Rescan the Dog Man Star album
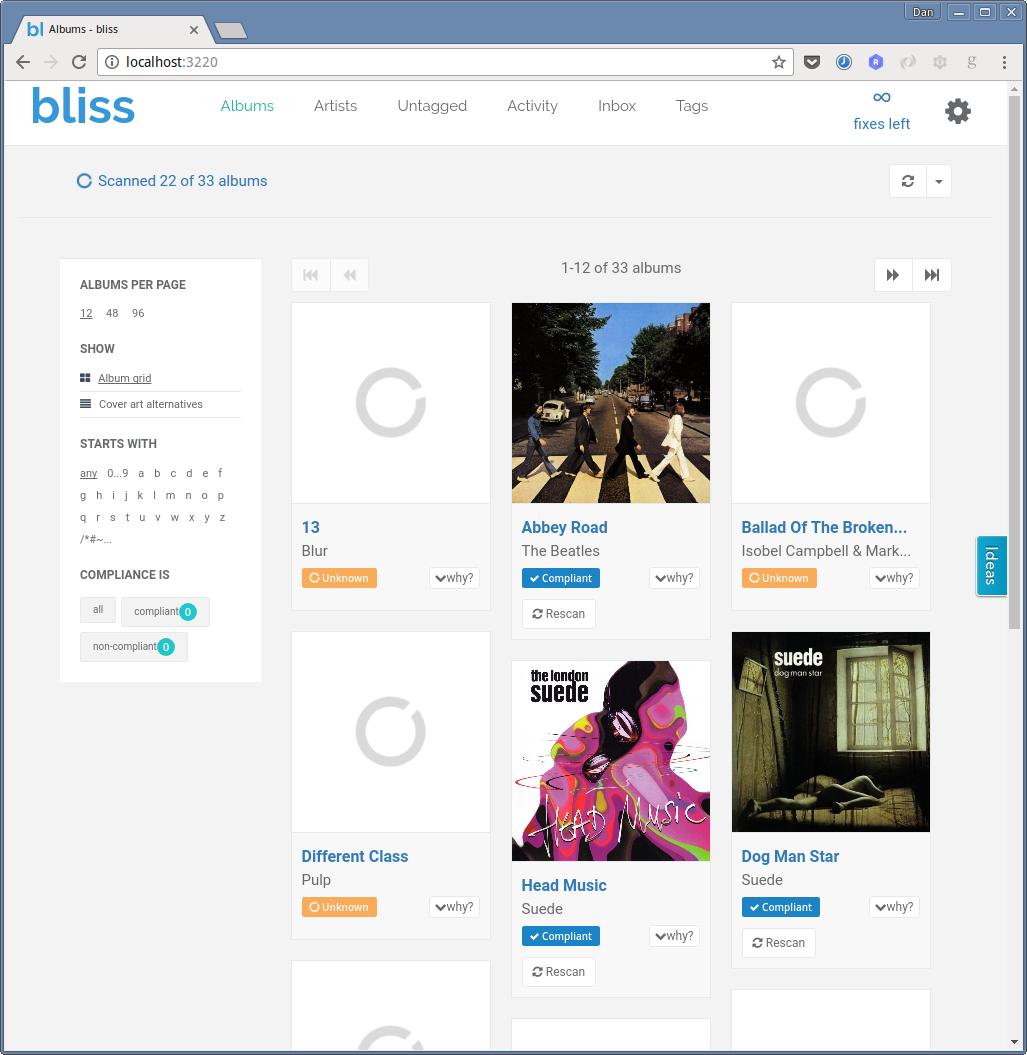This screenshot has width=1027, height=1055. click(x=779, y=943)
